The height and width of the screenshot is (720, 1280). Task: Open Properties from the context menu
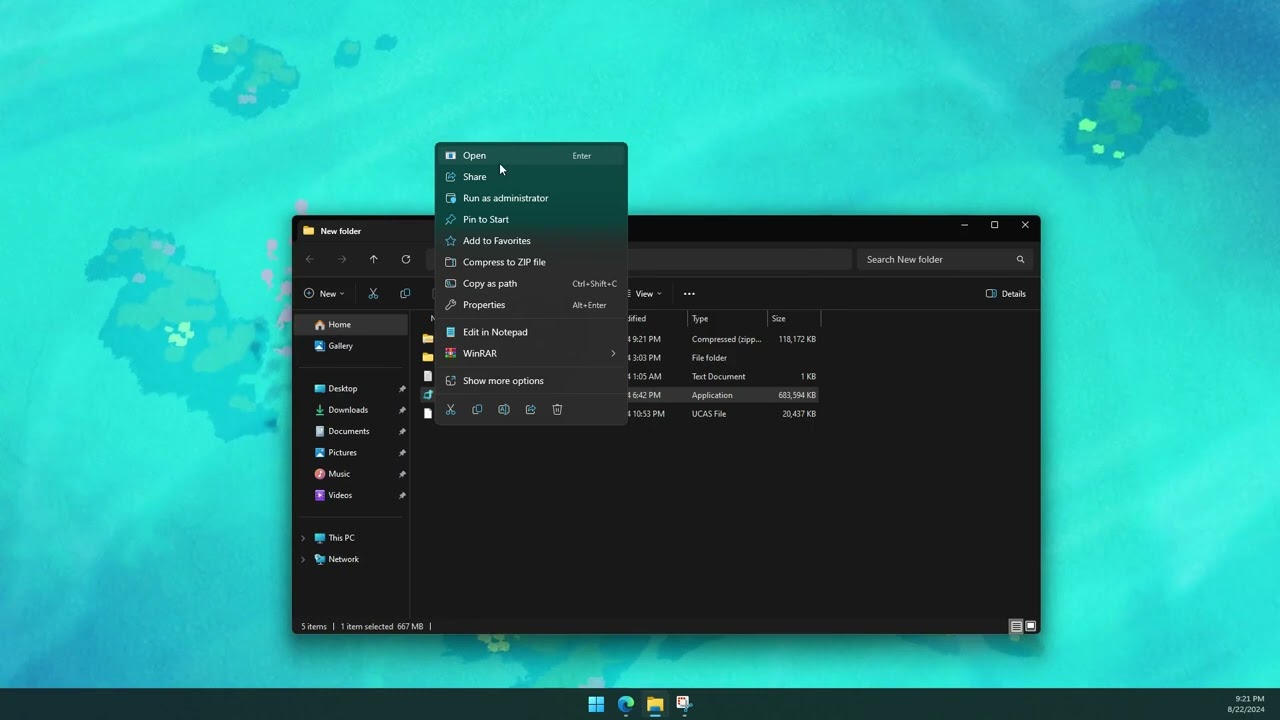coord(531,305)
